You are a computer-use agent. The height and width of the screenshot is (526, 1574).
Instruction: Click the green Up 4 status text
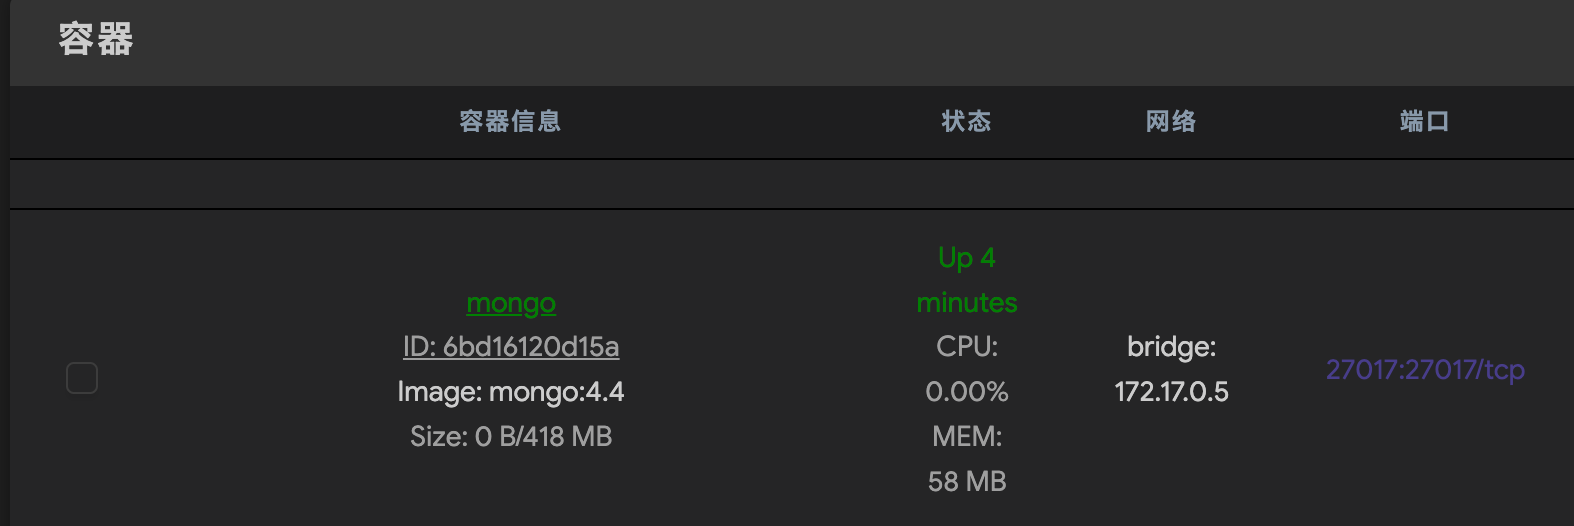(967, 258)
